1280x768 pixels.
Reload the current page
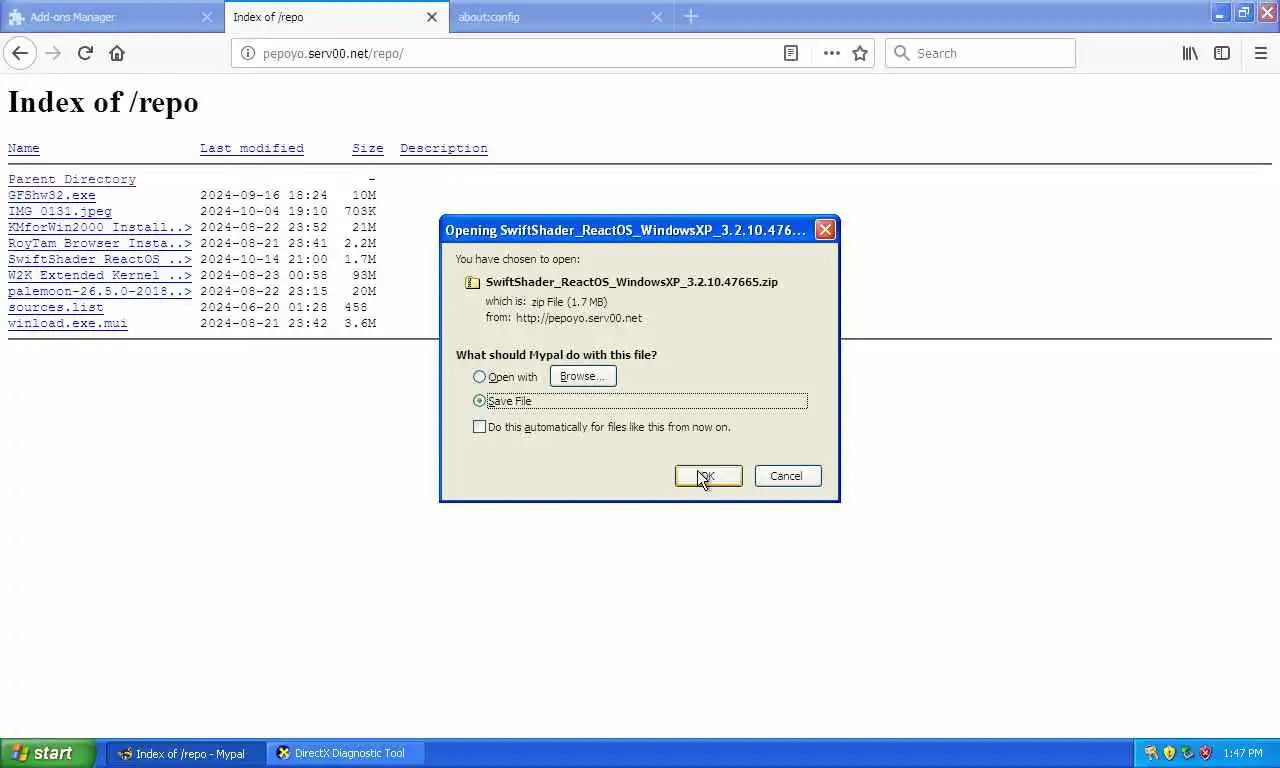tap(85, 53)
